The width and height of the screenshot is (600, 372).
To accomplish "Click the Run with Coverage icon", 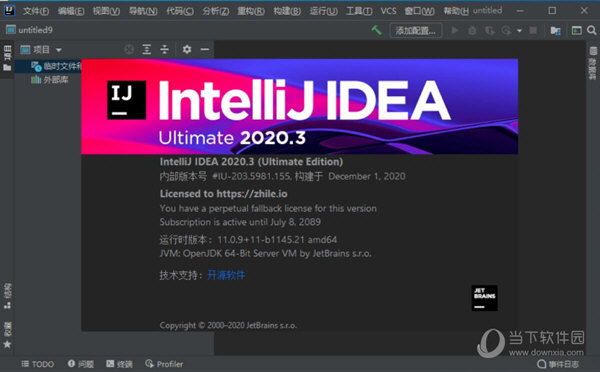I will [489, 30].
